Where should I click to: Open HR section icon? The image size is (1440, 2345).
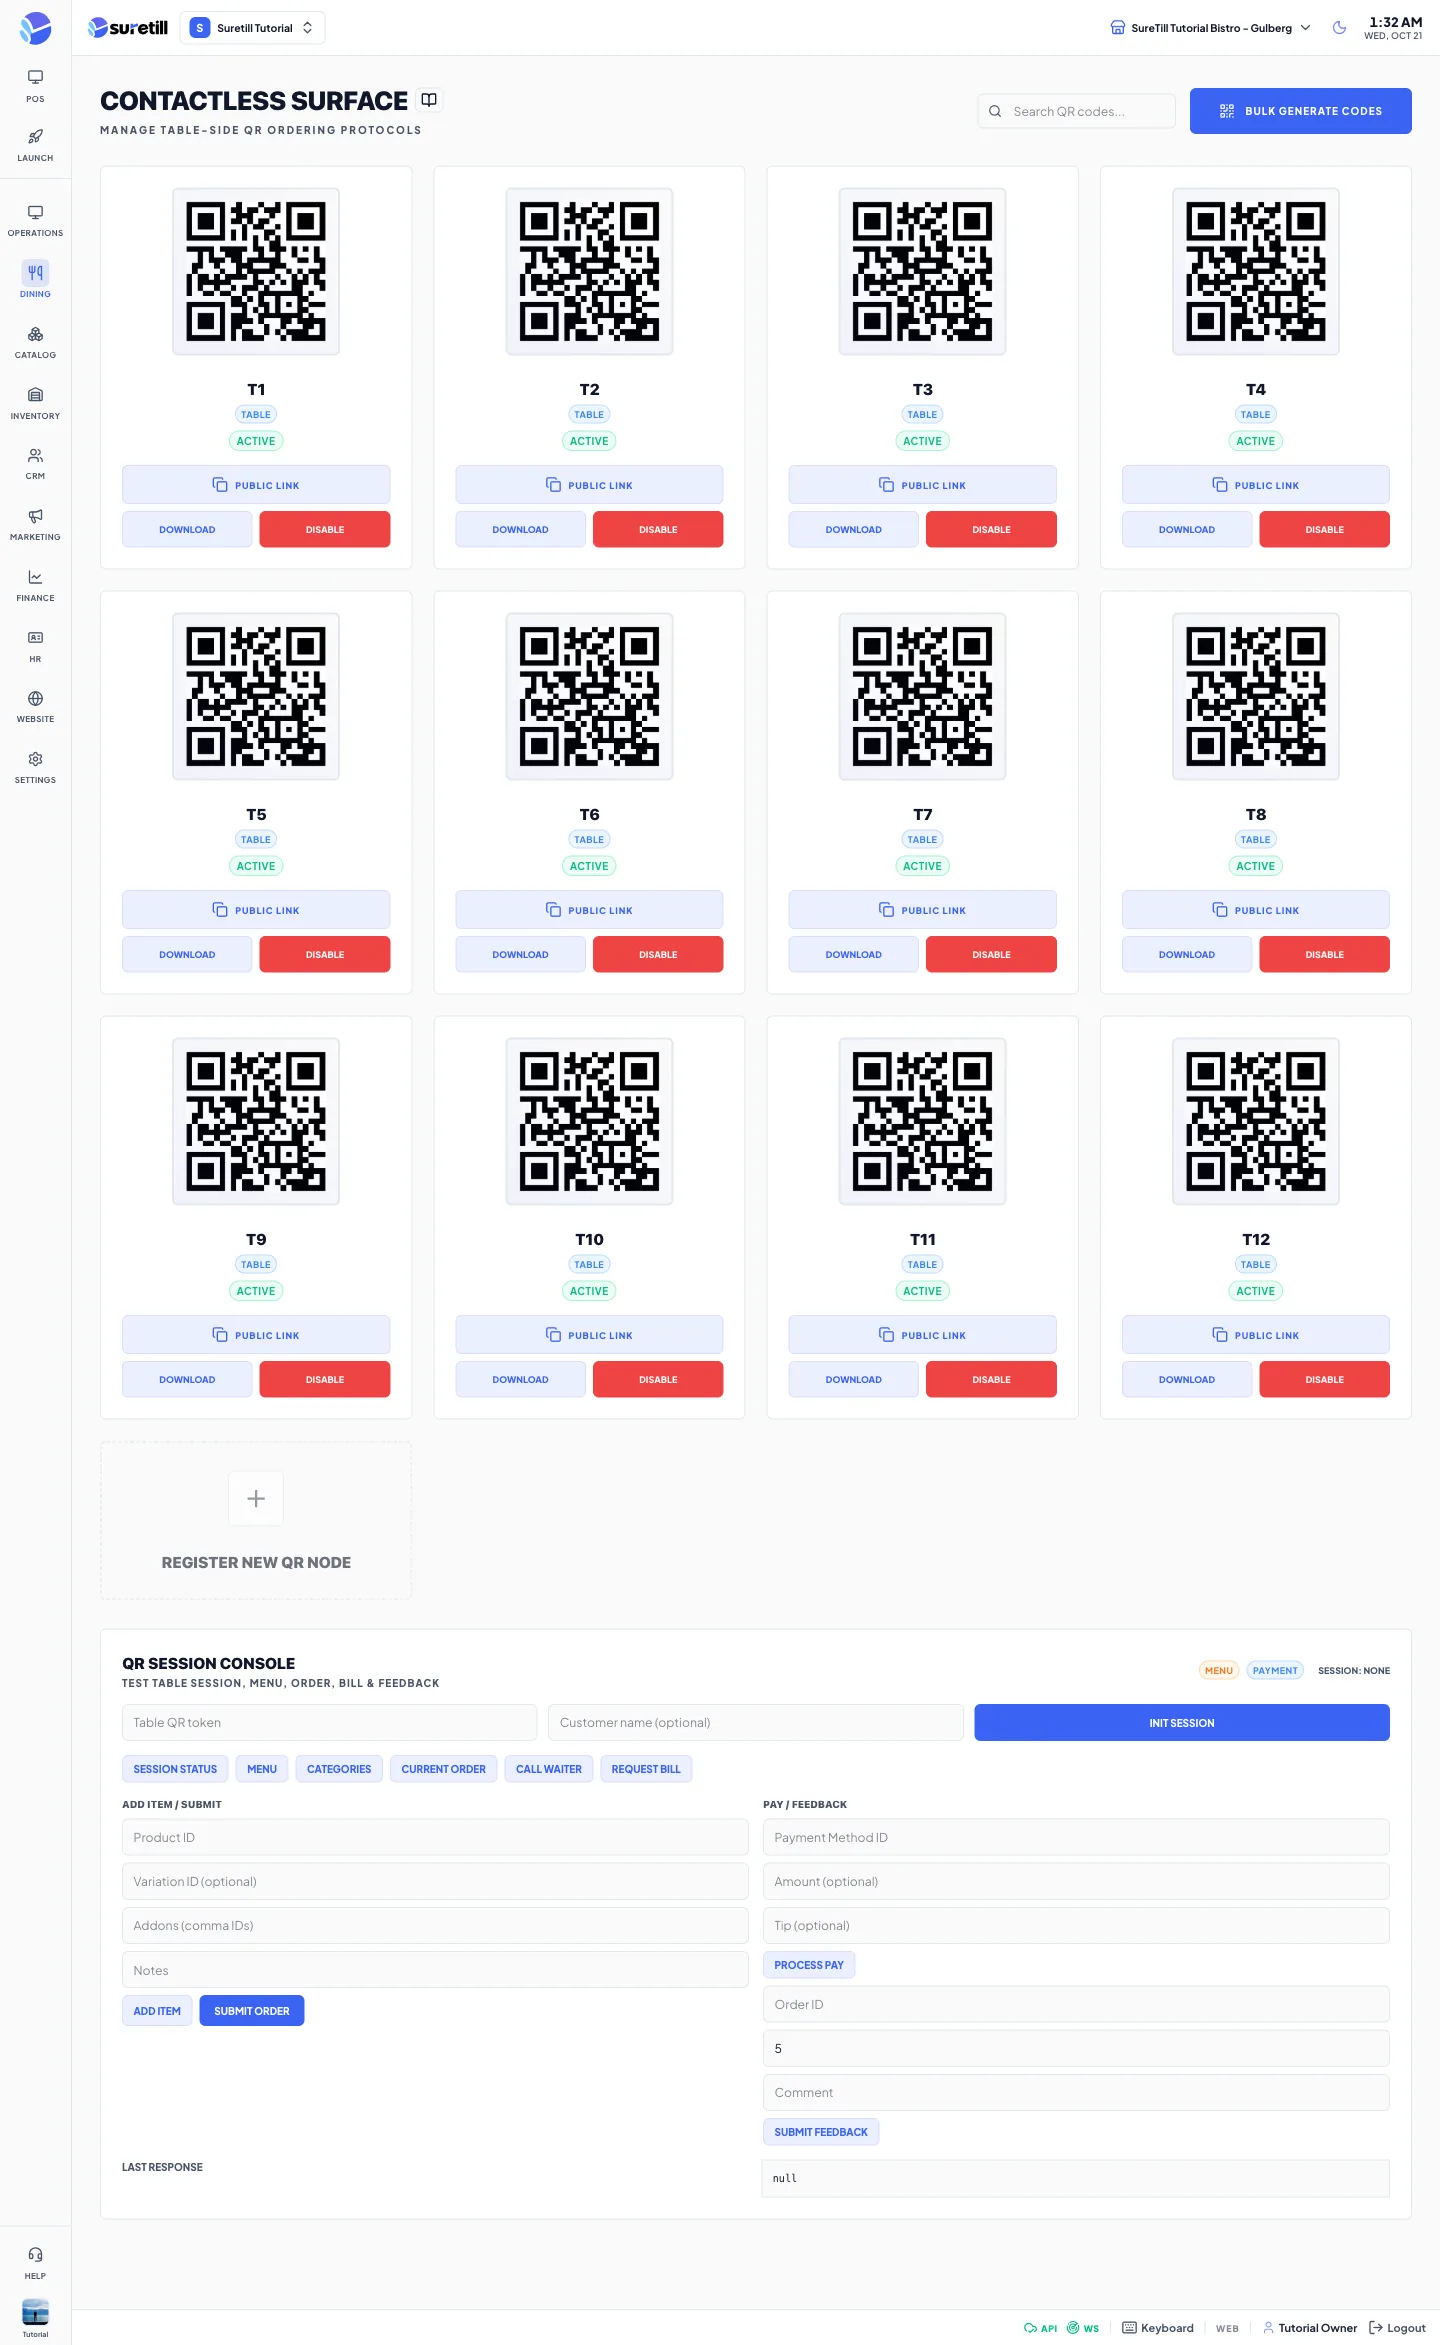35,646
